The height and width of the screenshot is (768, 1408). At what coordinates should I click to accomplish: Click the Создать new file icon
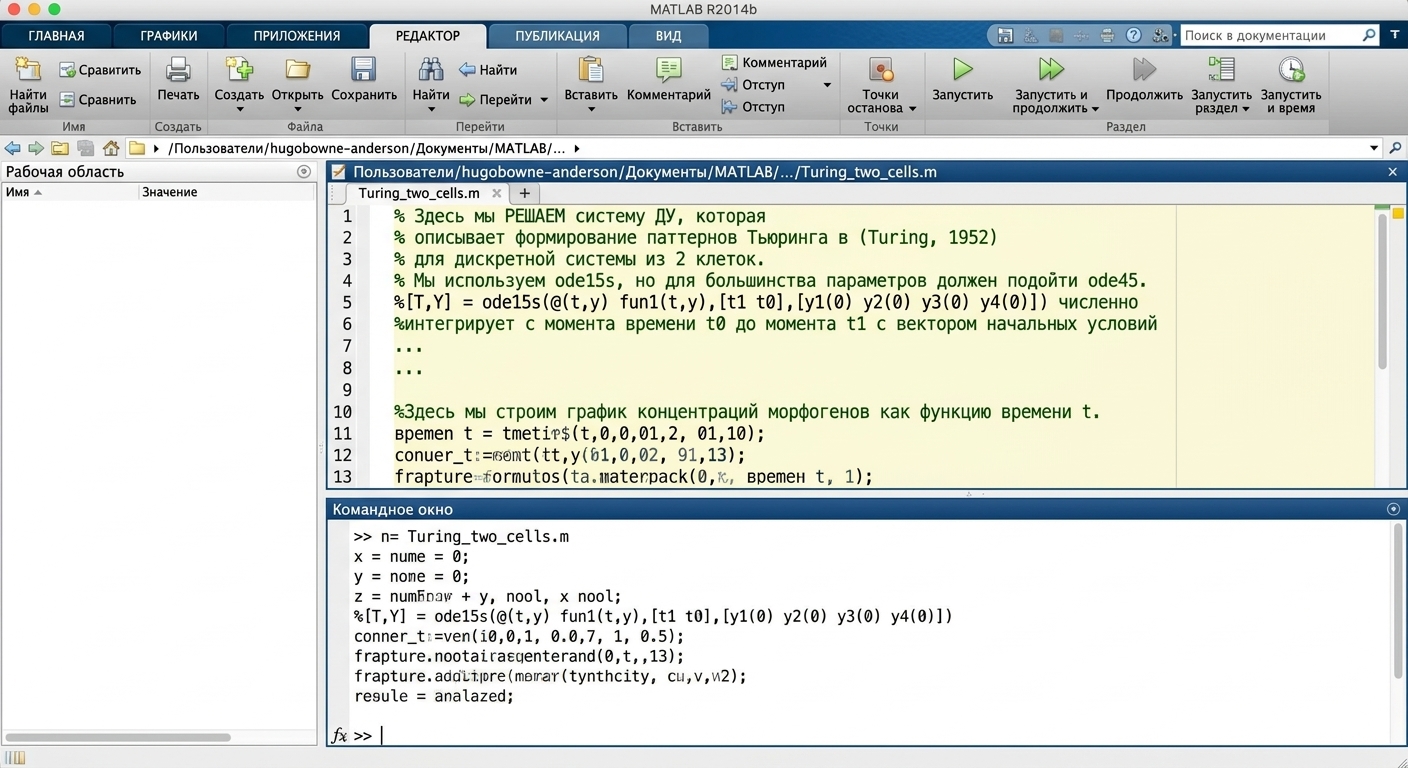[239, 69]
